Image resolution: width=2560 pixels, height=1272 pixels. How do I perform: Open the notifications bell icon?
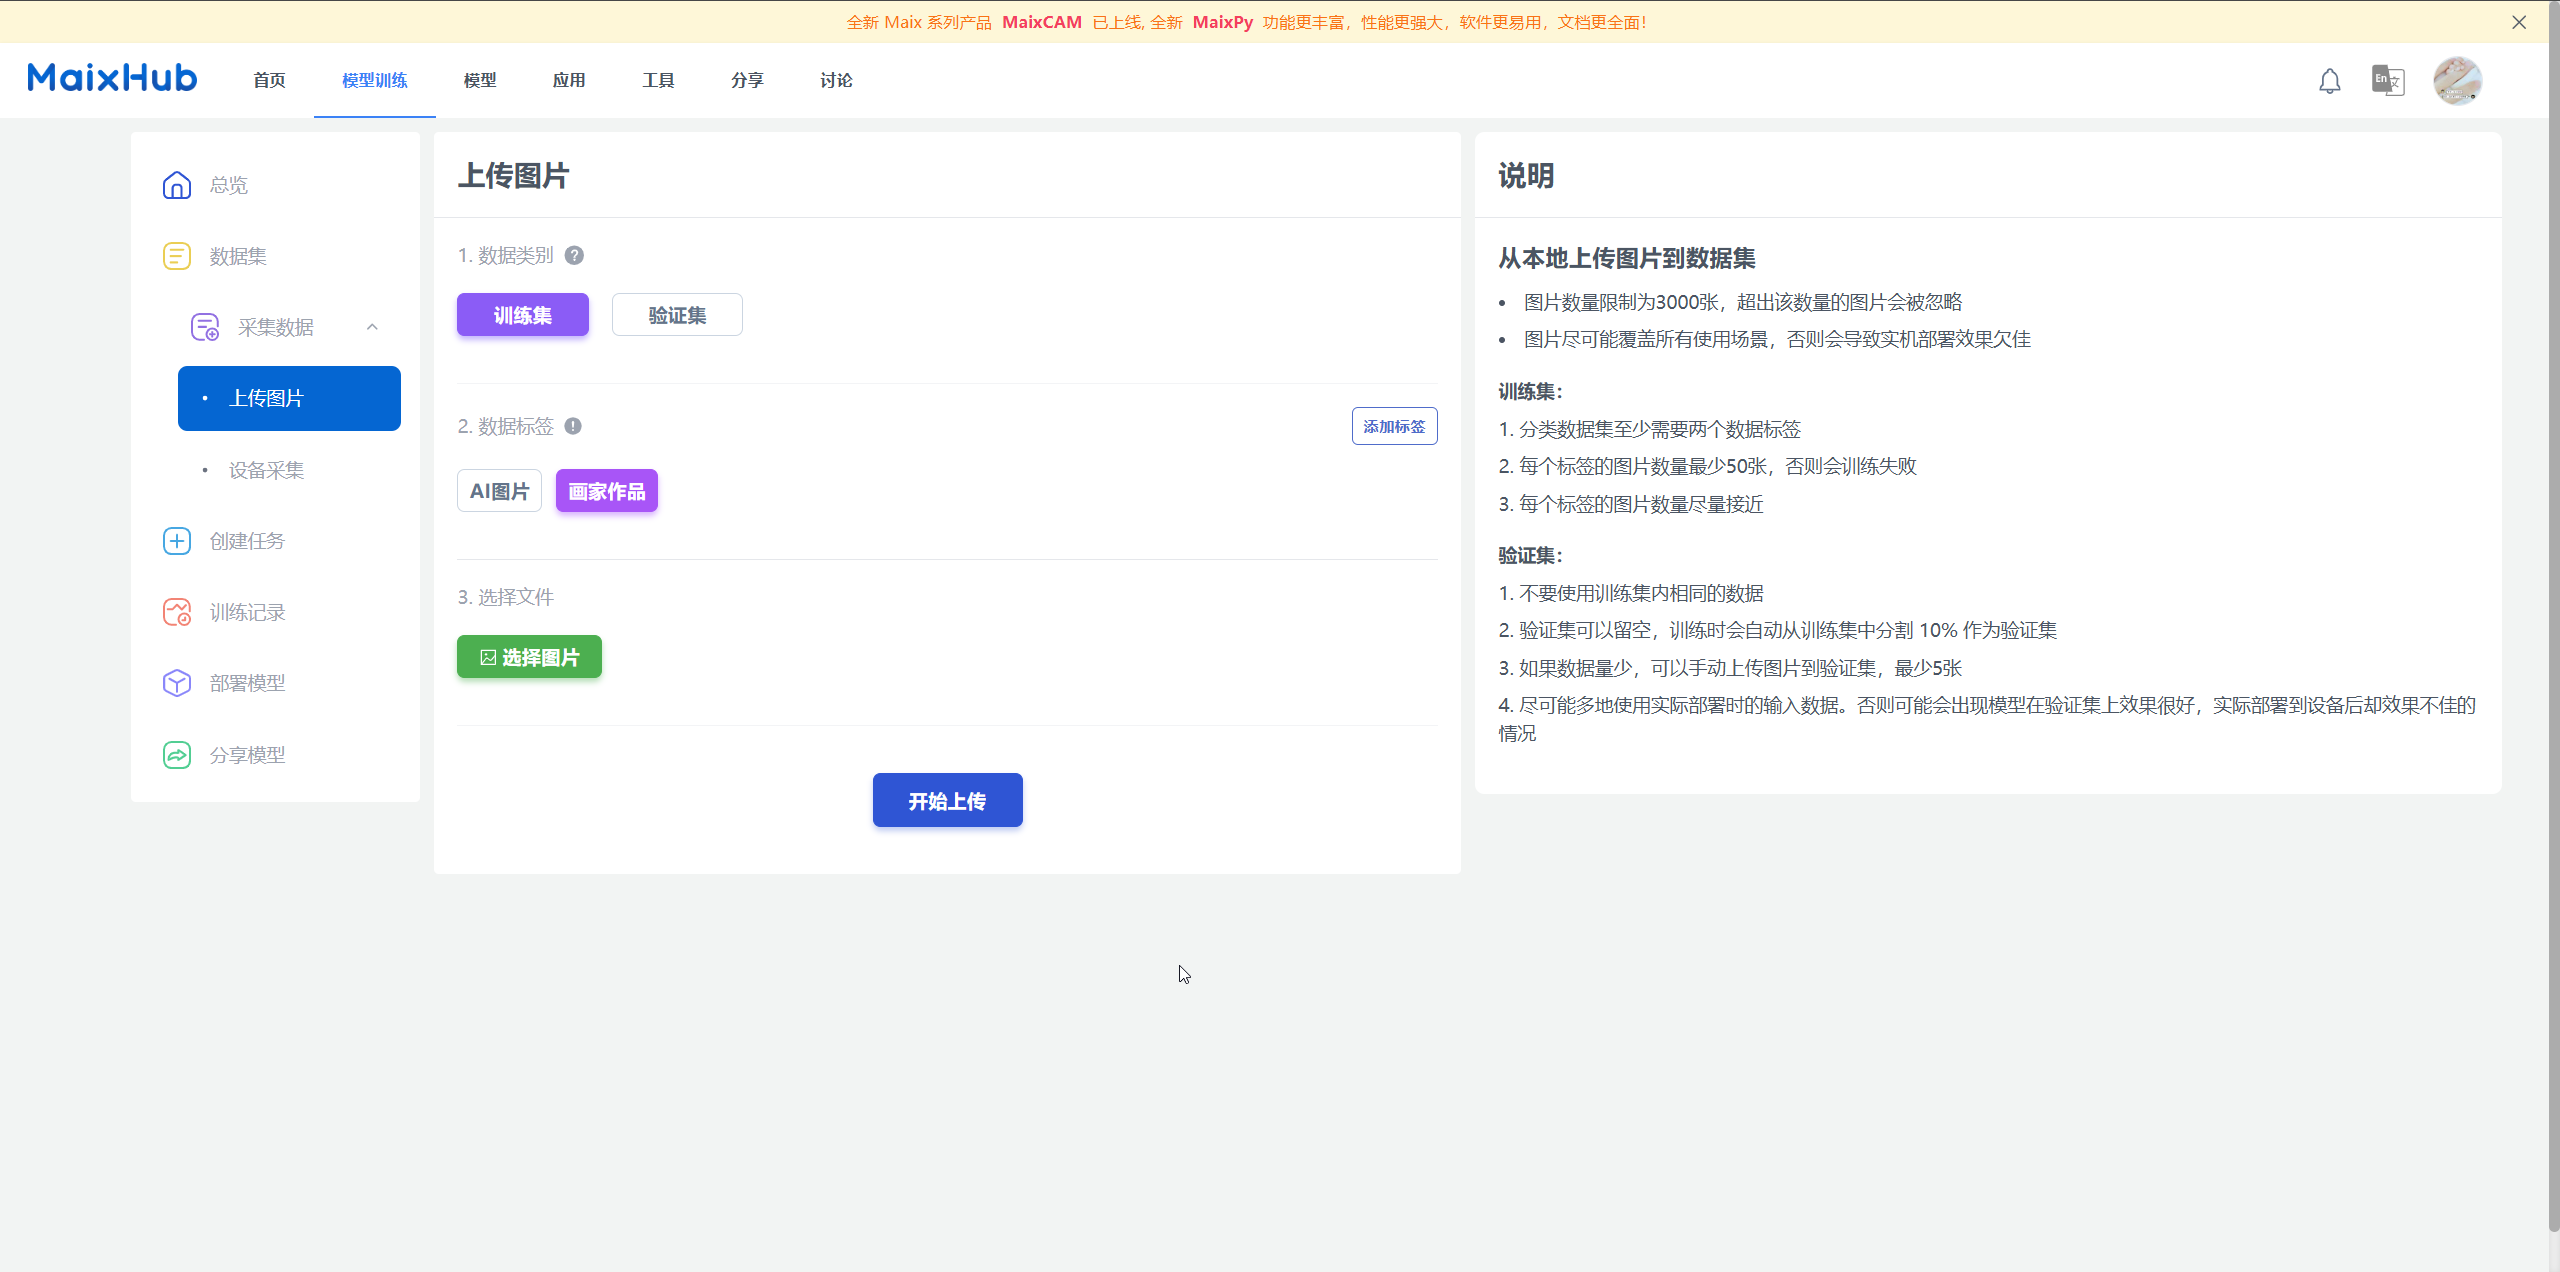point(2329,81)
